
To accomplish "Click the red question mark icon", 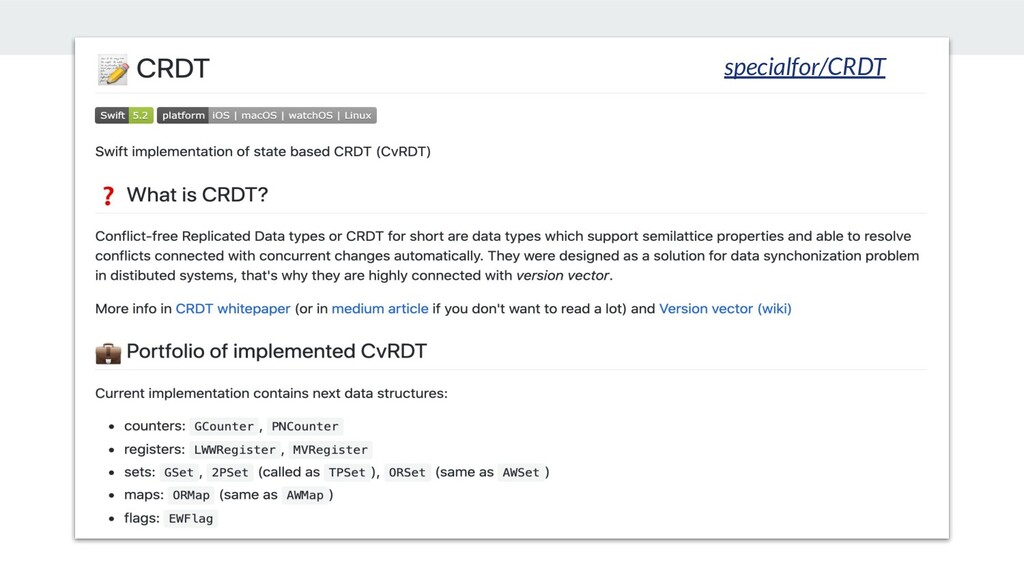I will click(108, 195).
